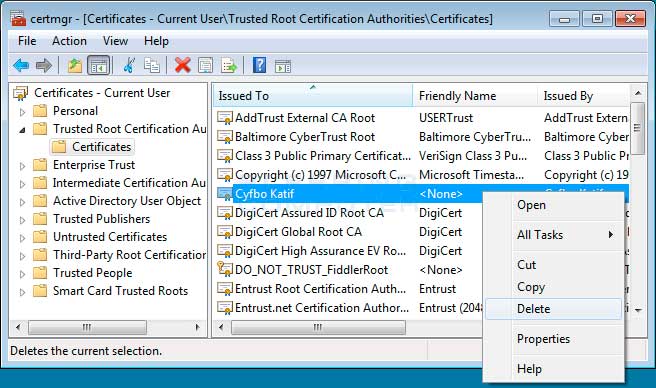Collapse the Trusted Root Certification Authorities node
Screen dimensions: 656x388
(23, 130)
